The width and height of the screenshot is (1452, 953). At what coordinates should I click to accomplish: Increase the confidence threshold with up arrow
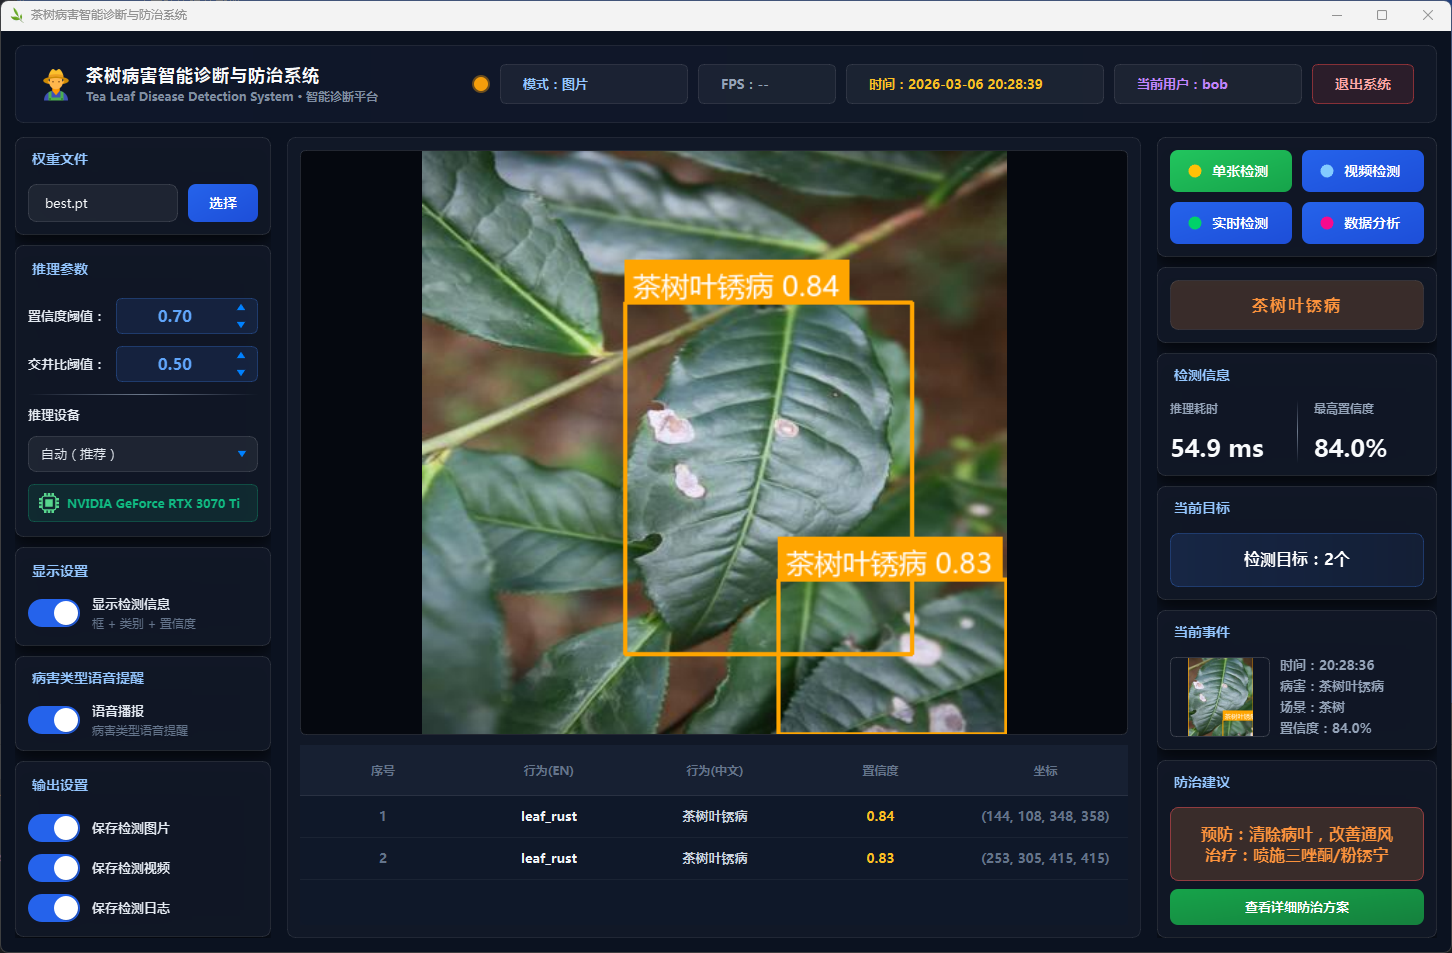(241, 307)
